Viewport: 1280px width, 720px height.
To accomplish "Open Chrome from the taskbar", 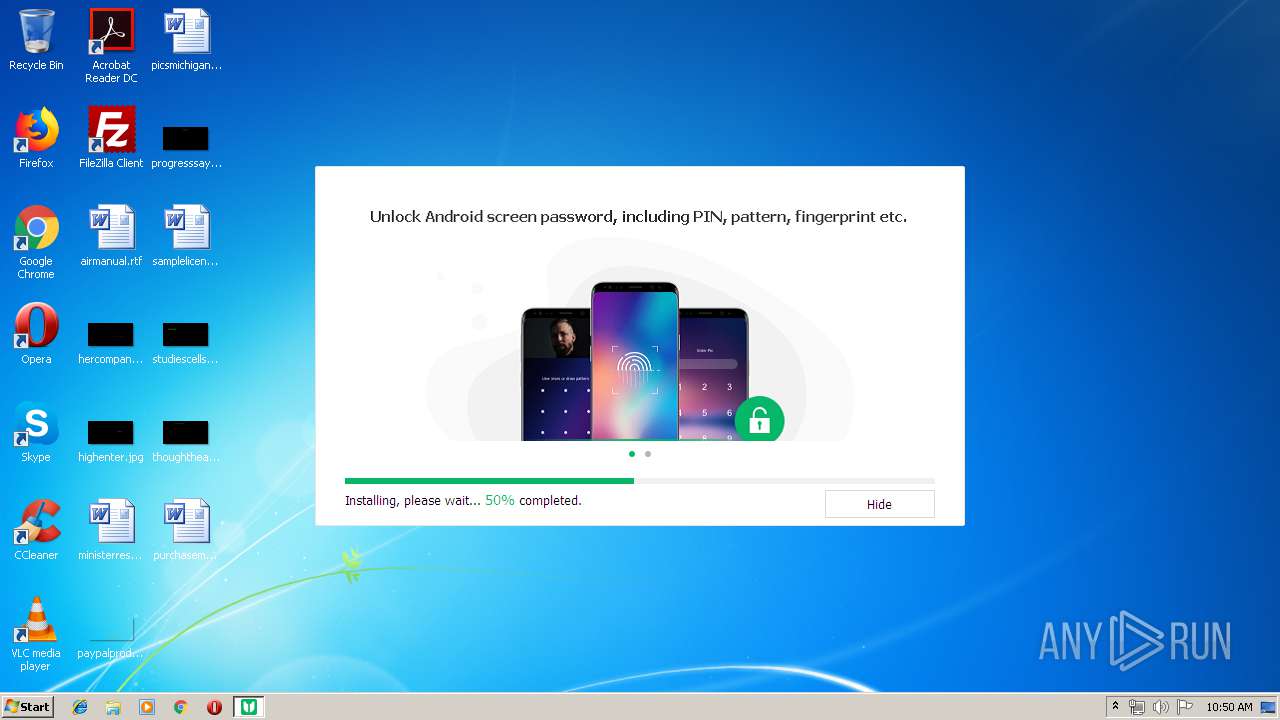I will (180, 707).
